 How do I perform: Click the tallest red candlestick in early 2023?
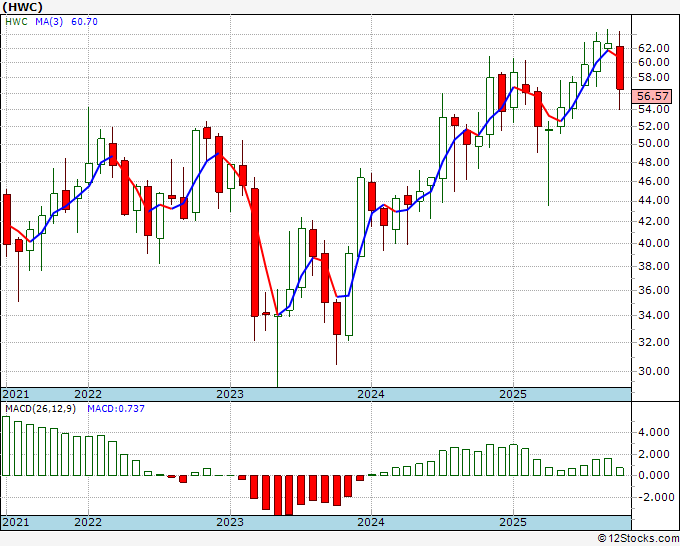click(255, 252)
